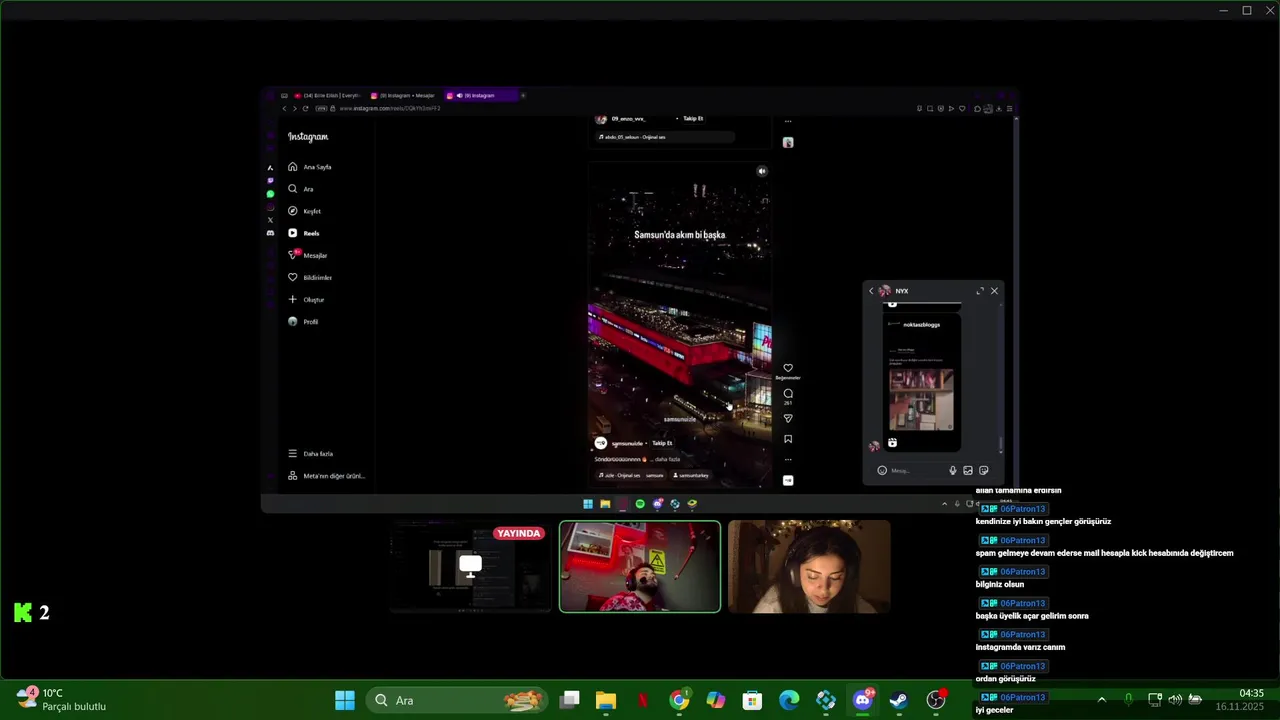Click the browser back arrow
The height and width of the screenshot is (720, 1280).
coord(284,108)
